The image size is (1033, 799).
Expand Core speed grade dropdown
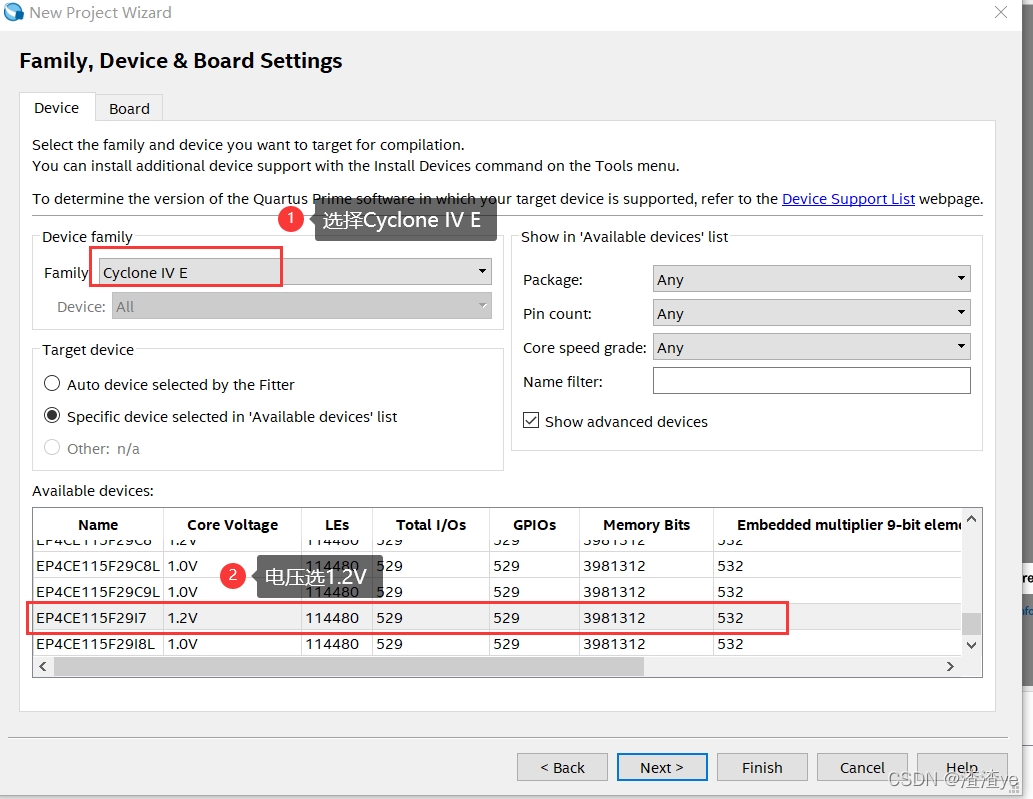[x=811, y=348]
